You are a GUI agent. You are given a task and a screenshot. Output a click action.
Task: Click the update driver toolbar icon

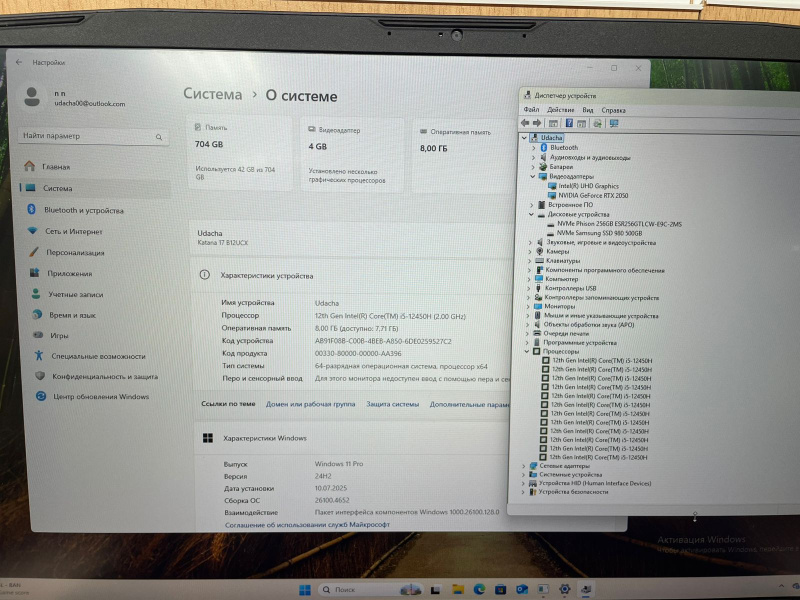(x=597, y=123)
